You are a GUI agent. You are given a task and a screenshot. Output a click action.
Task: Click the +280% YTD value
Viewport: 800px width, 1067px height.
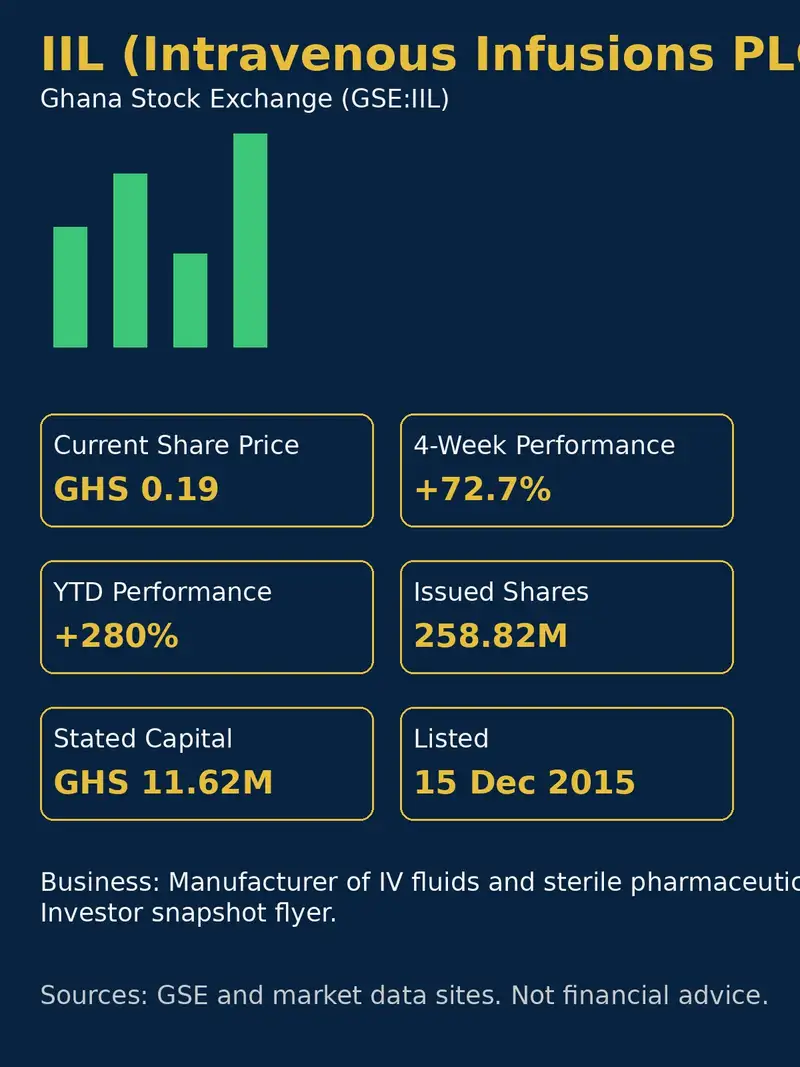click(x=116, y=636)
